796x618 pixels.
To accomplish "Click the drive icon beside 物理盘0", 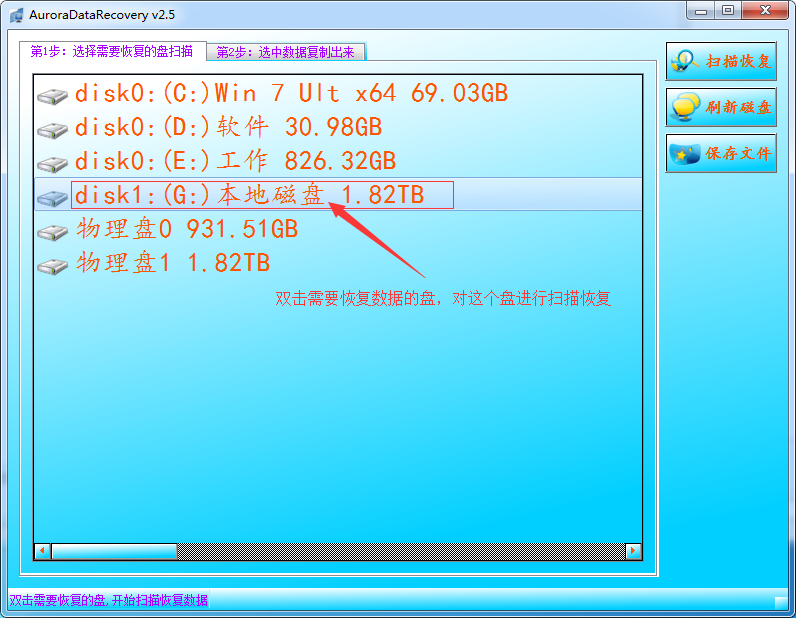I will (52, 232).
